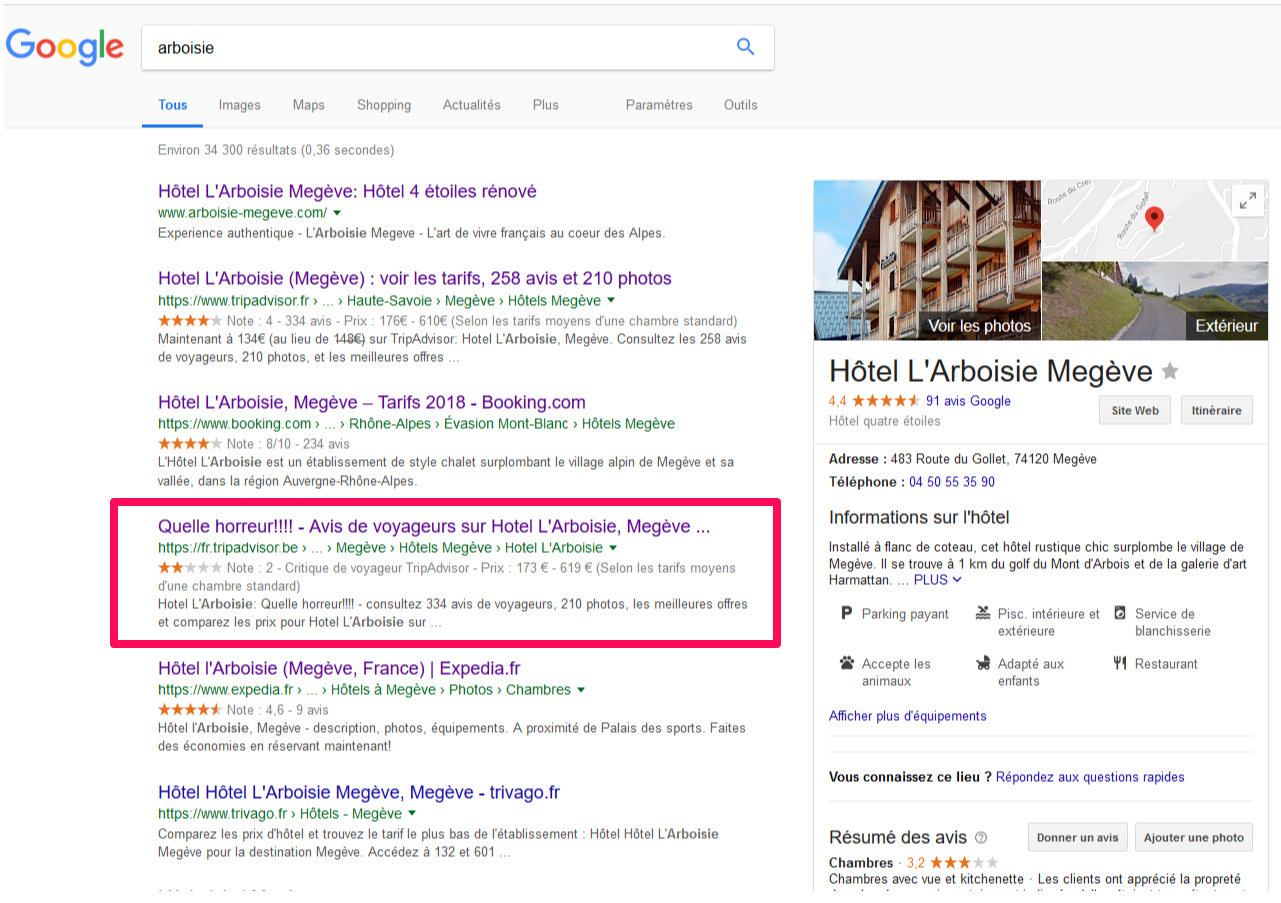Expand the hotel description with PLUS

937,580
